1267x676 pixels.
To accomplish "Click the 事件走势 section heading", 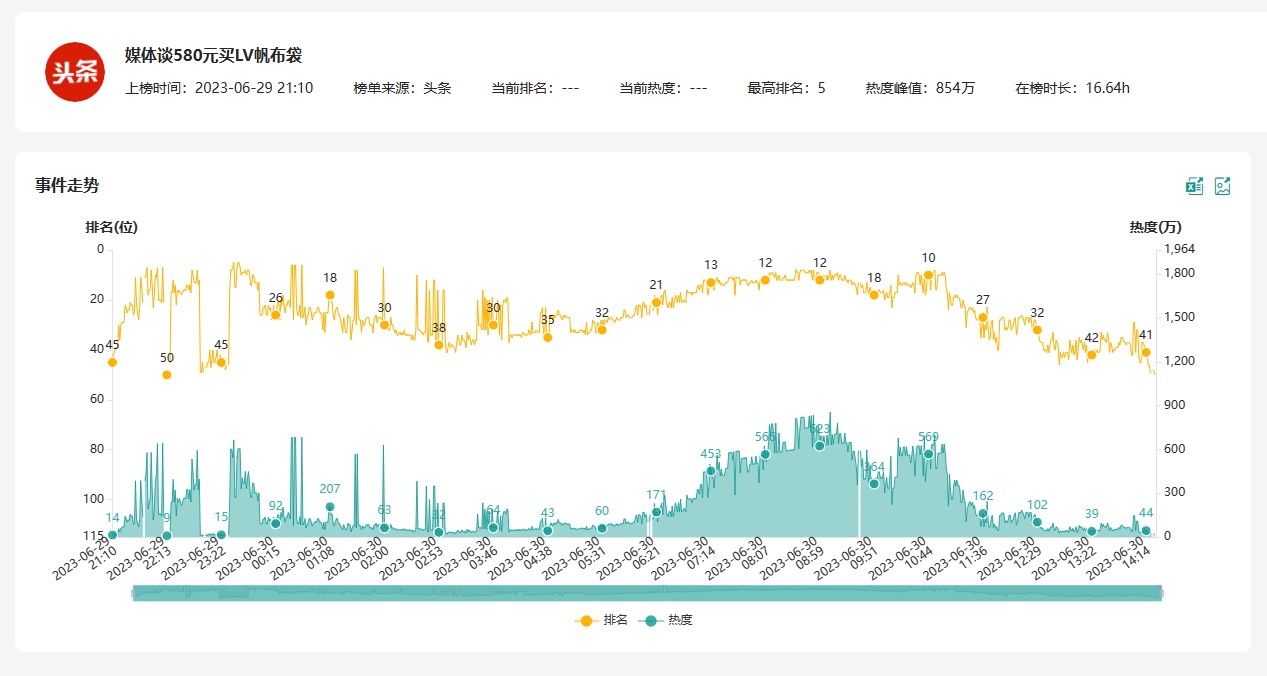I will click(67, 185).
